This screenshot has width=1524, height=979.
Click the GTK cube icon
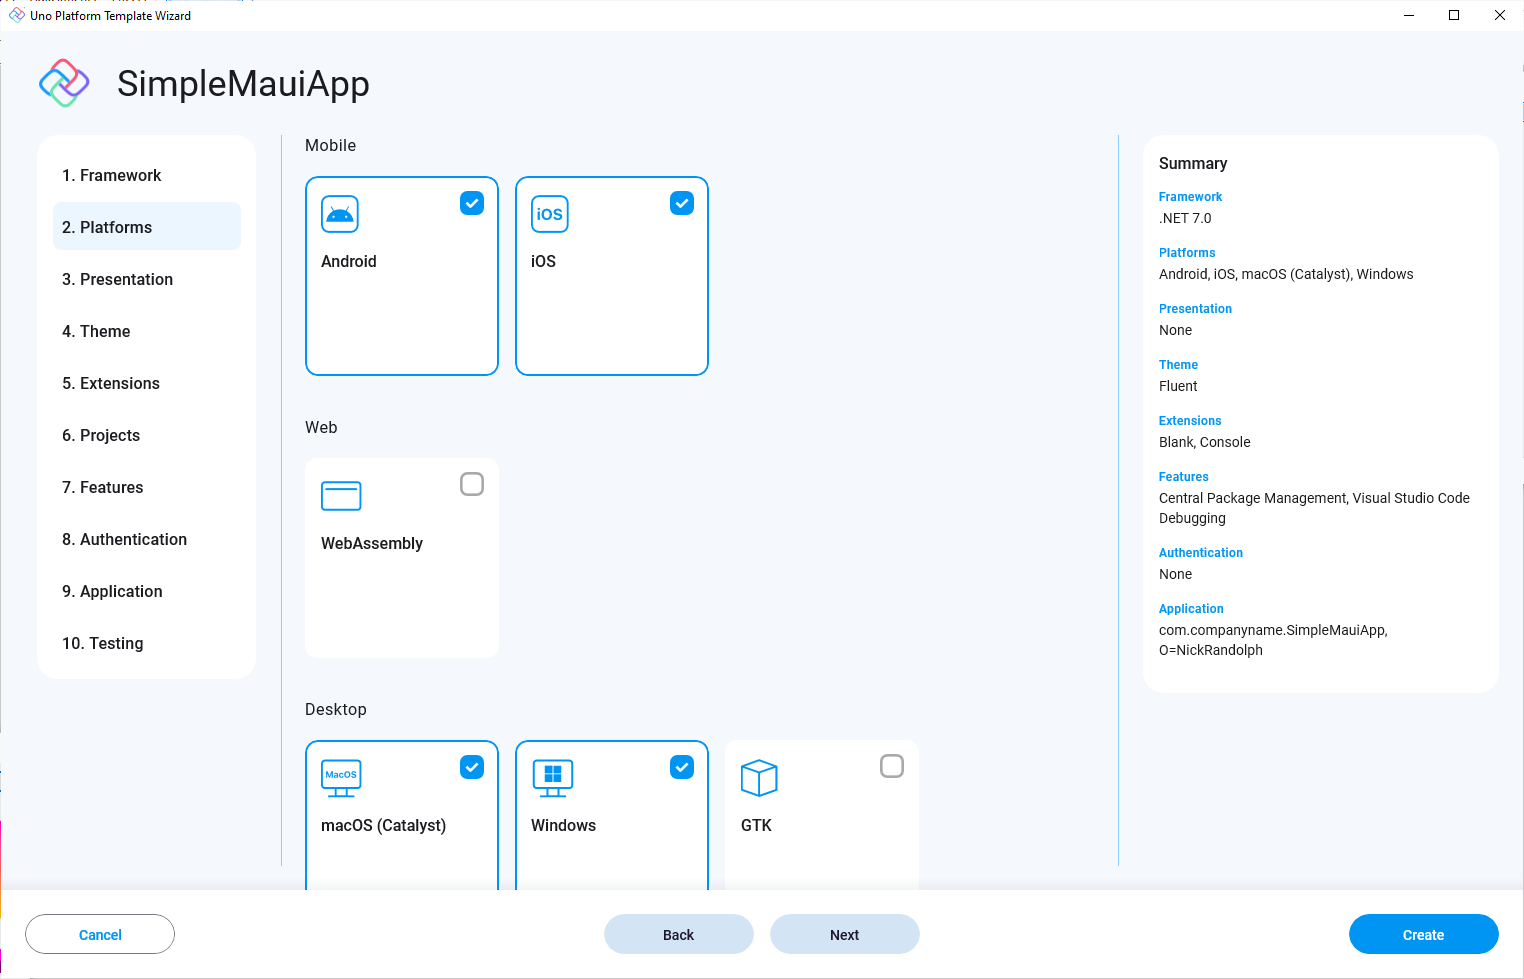[x=759, y=778]
